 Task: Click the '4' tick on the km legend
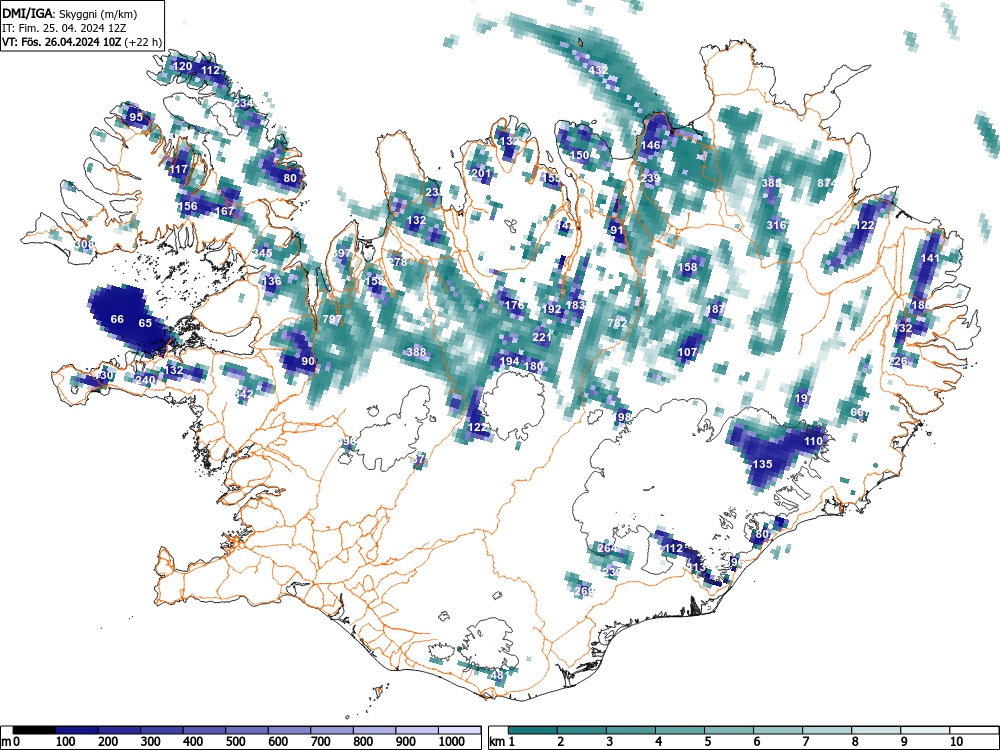[659, 742]
